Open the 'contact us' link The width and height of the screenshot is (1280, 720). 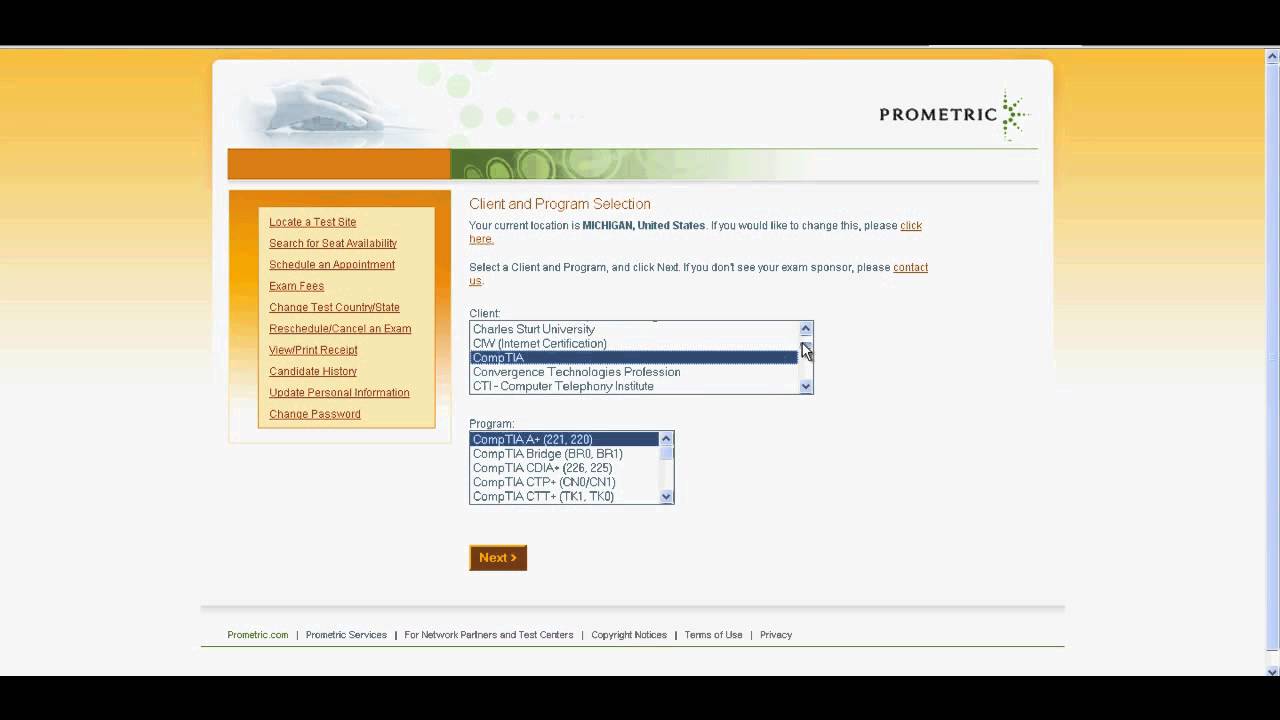click(910, 268)
